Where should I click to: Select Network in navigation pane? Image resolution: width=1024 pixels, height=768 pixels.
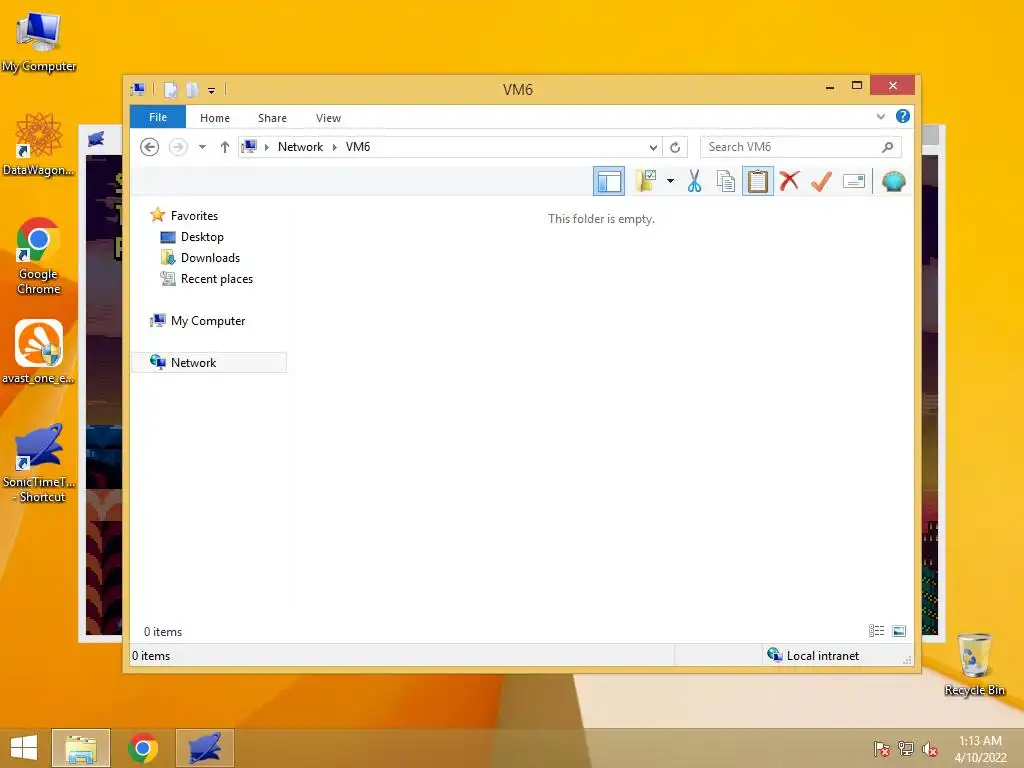(209, 362)
